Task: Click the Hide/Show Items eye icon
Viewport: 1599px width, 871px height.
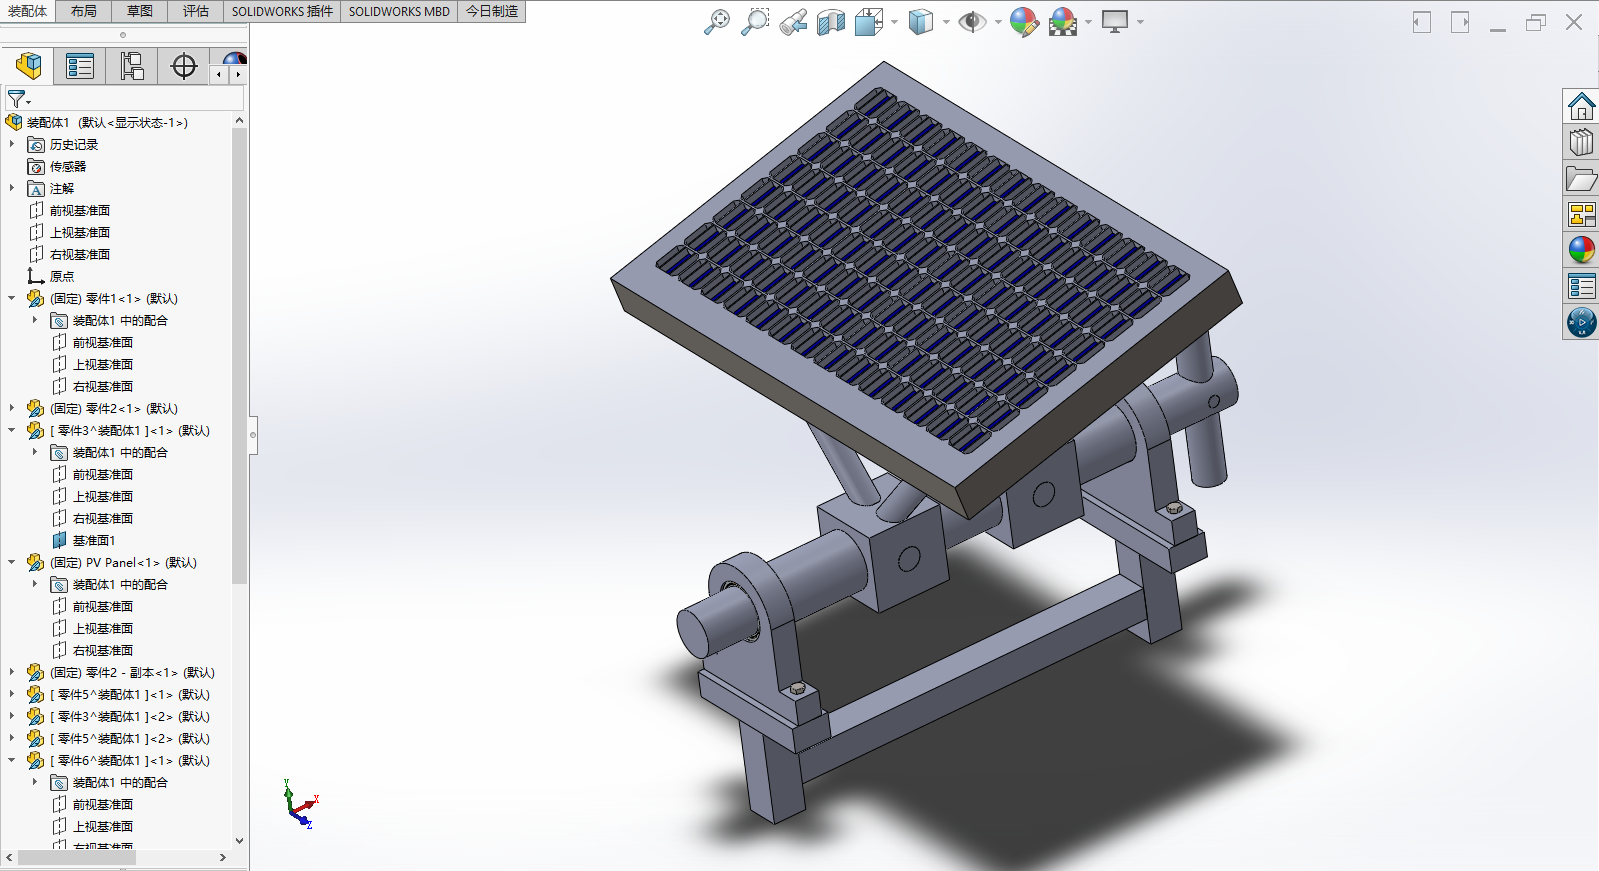Action: click(972, 22)
